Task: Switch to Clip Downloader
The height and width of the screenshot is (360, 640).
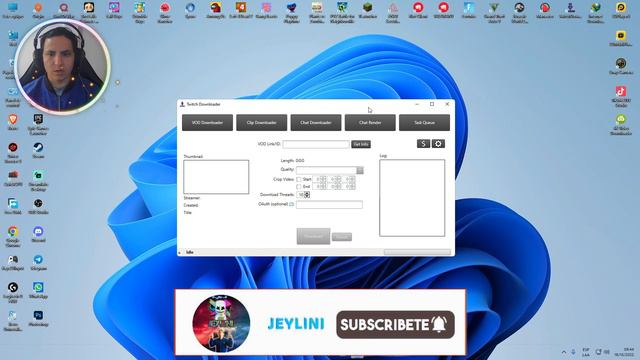Action: pos(262,122)
